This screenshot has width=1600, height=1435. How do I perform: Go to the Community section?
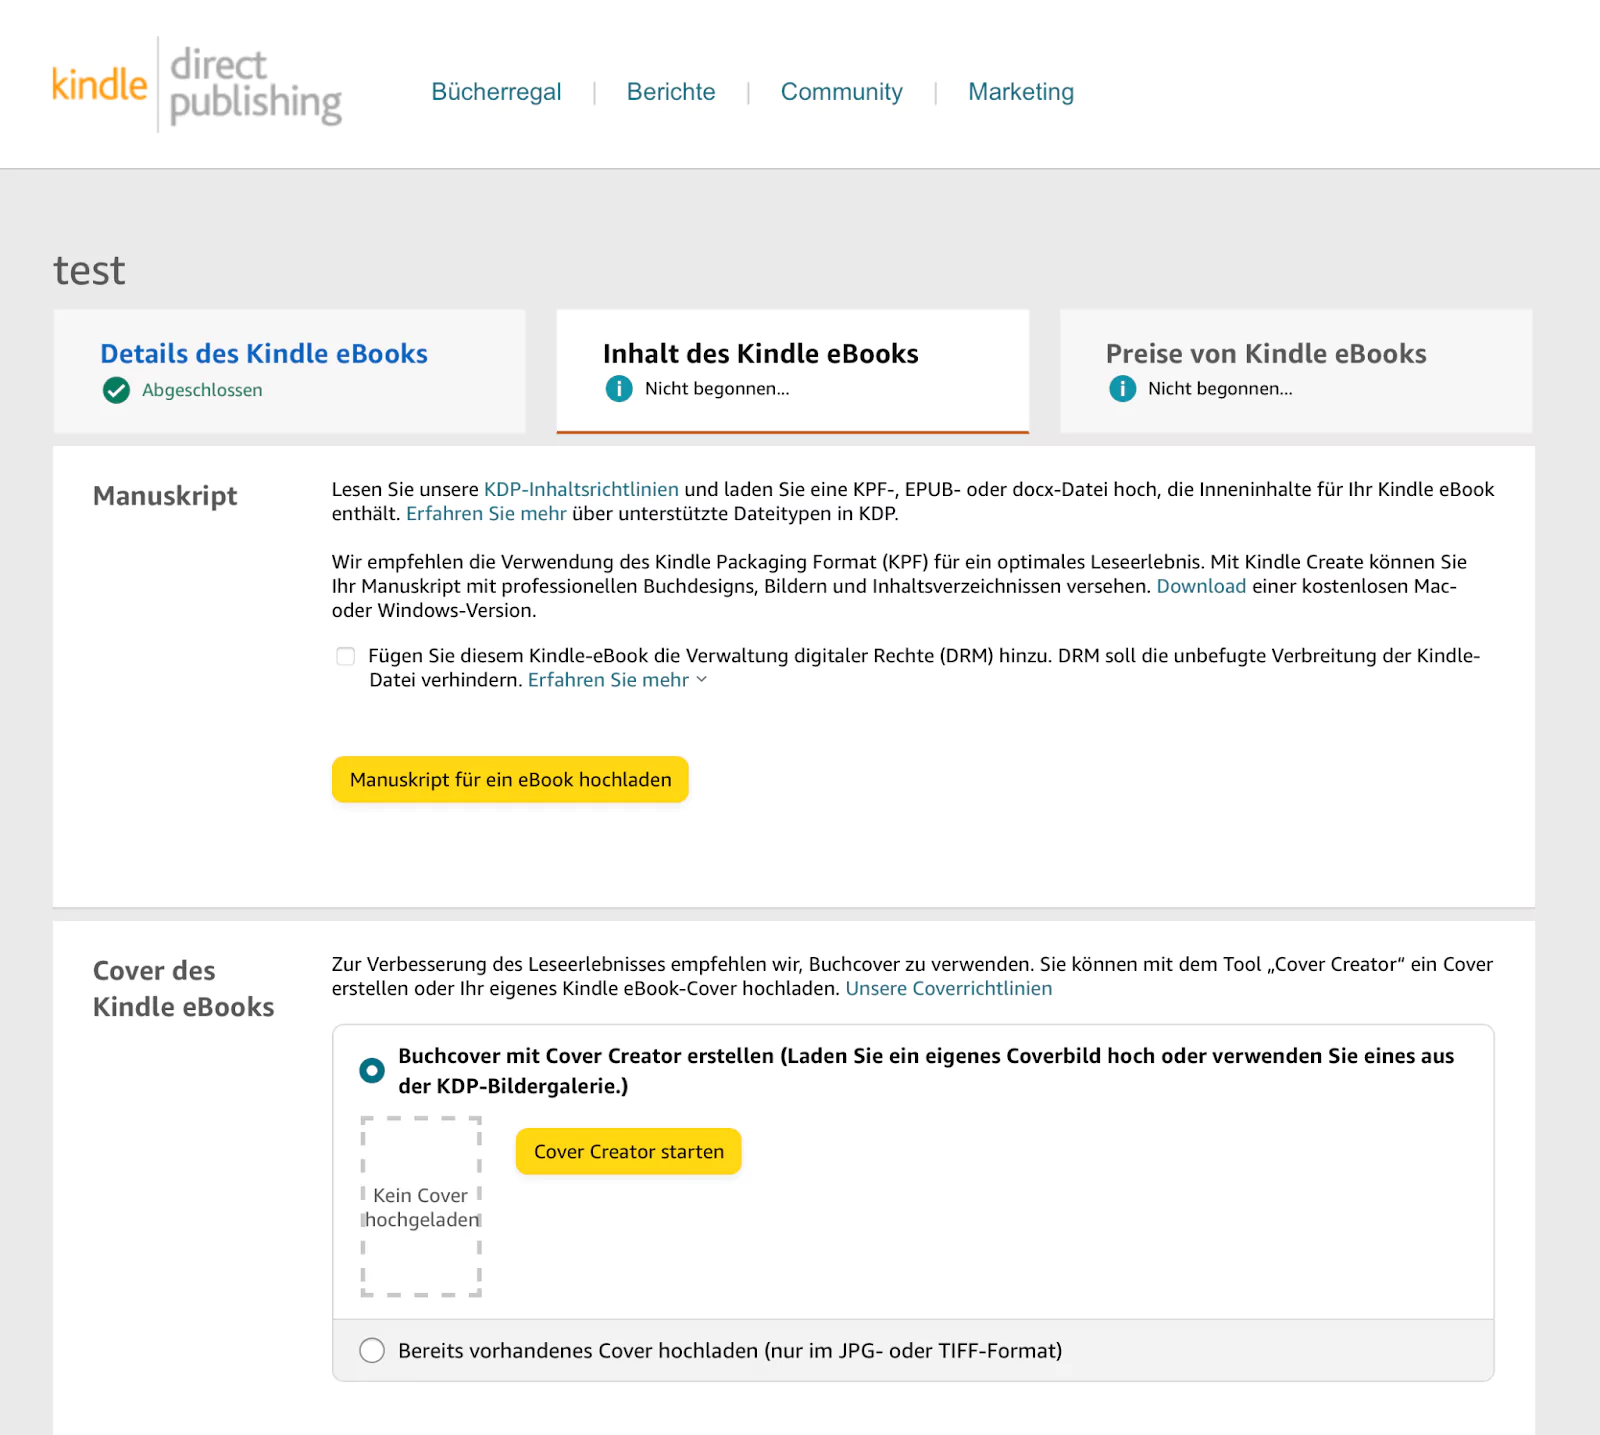tap(841, 92)
